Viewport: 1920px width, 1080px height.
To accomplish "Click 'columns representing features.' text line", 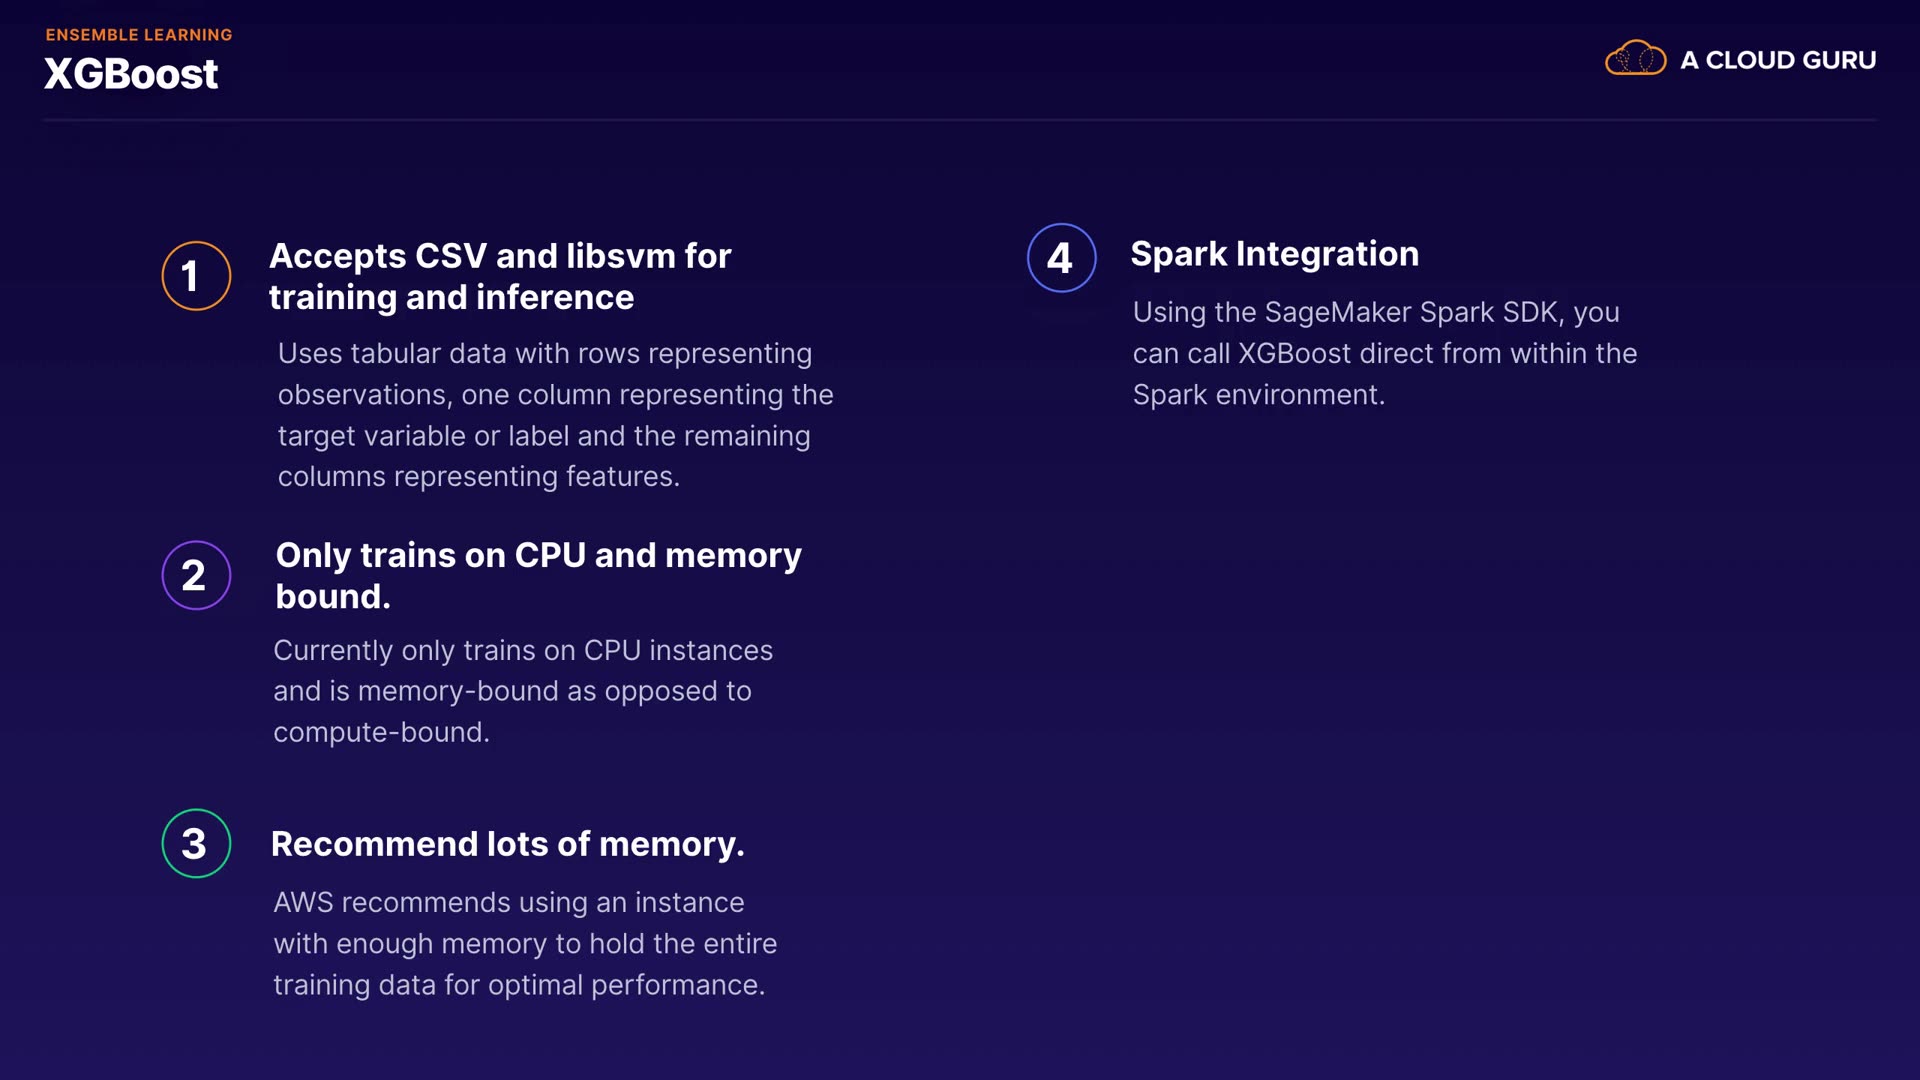I will pos(478,477).
